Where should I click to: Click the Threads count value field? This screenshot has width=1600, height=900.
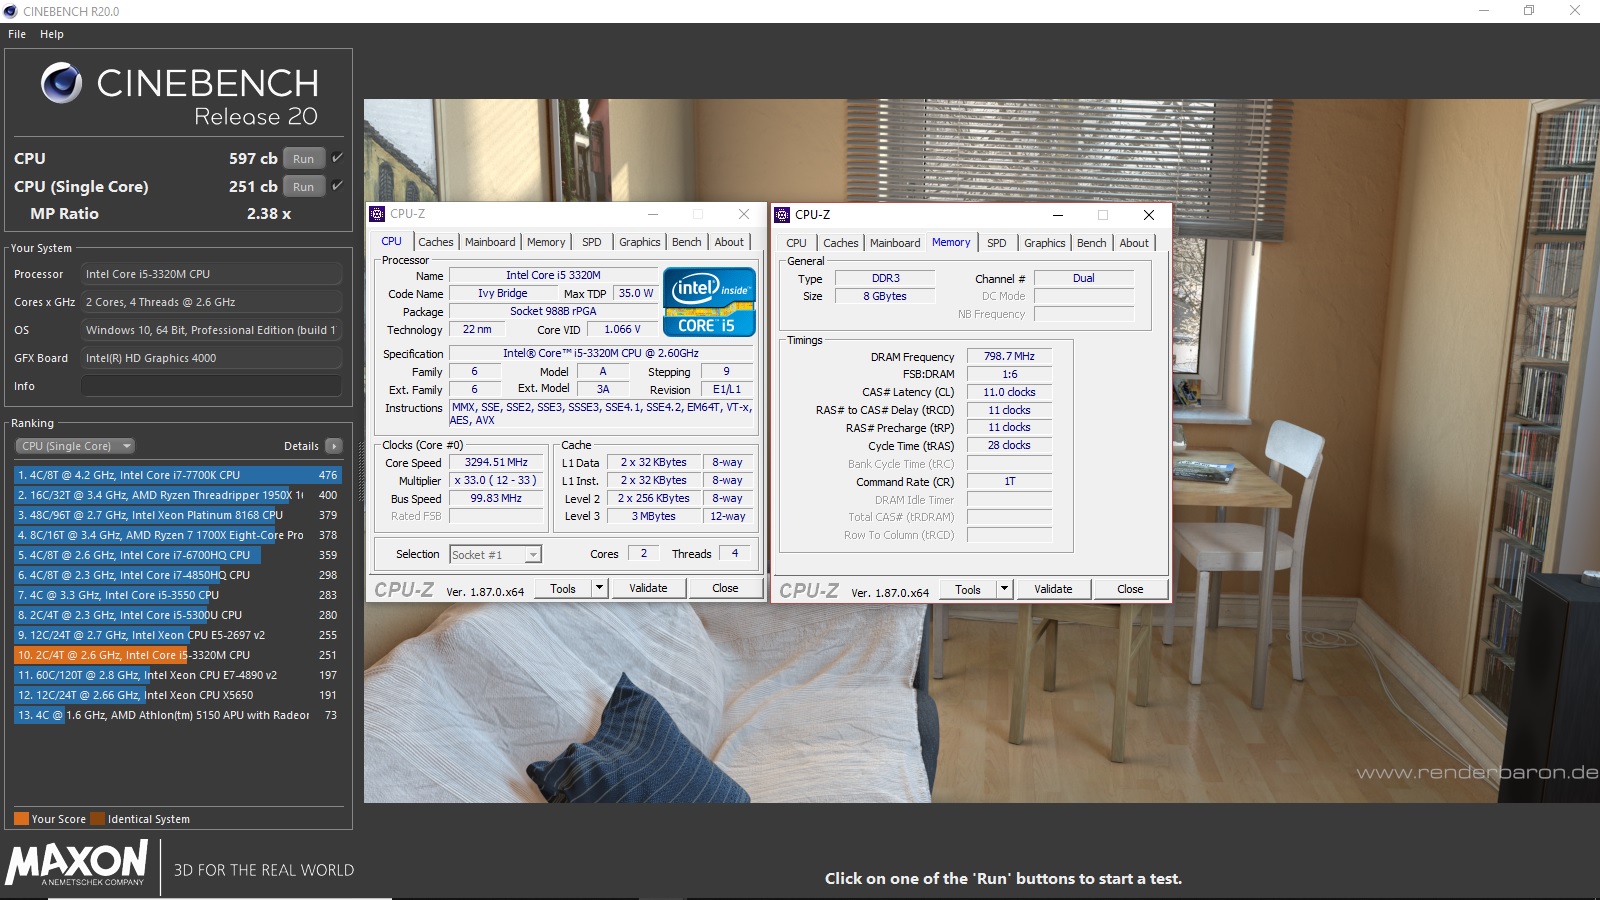pos(734,553)
